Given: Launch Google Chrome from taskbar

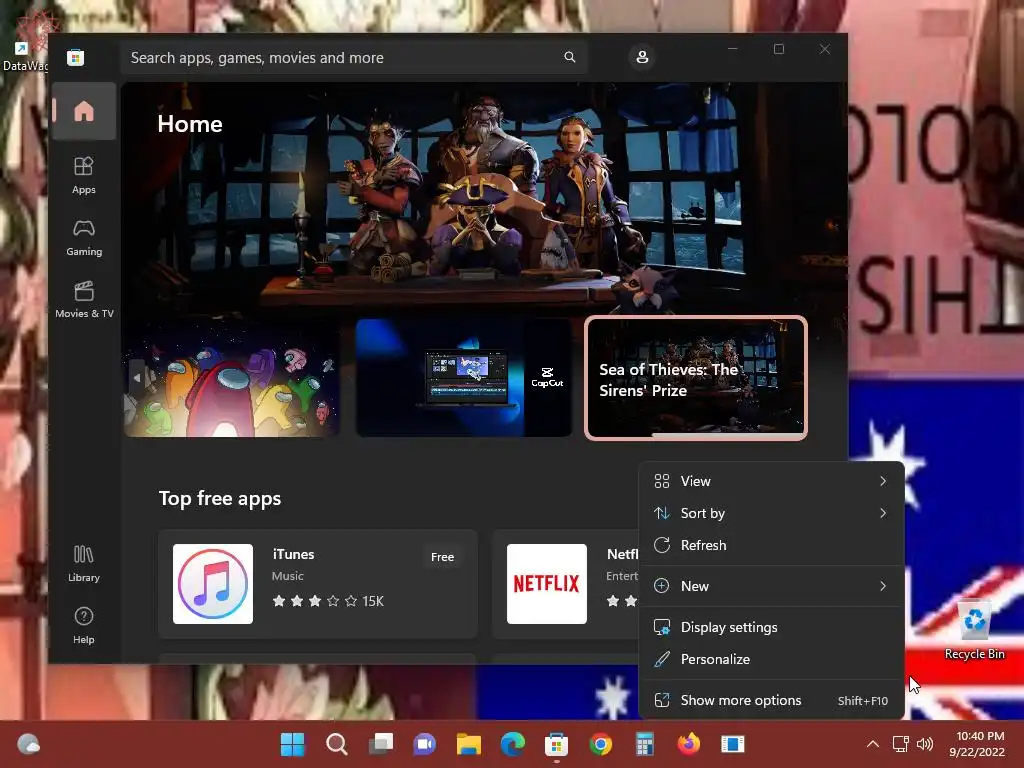Looking at the screenshot, I should (x=600, y=744).
